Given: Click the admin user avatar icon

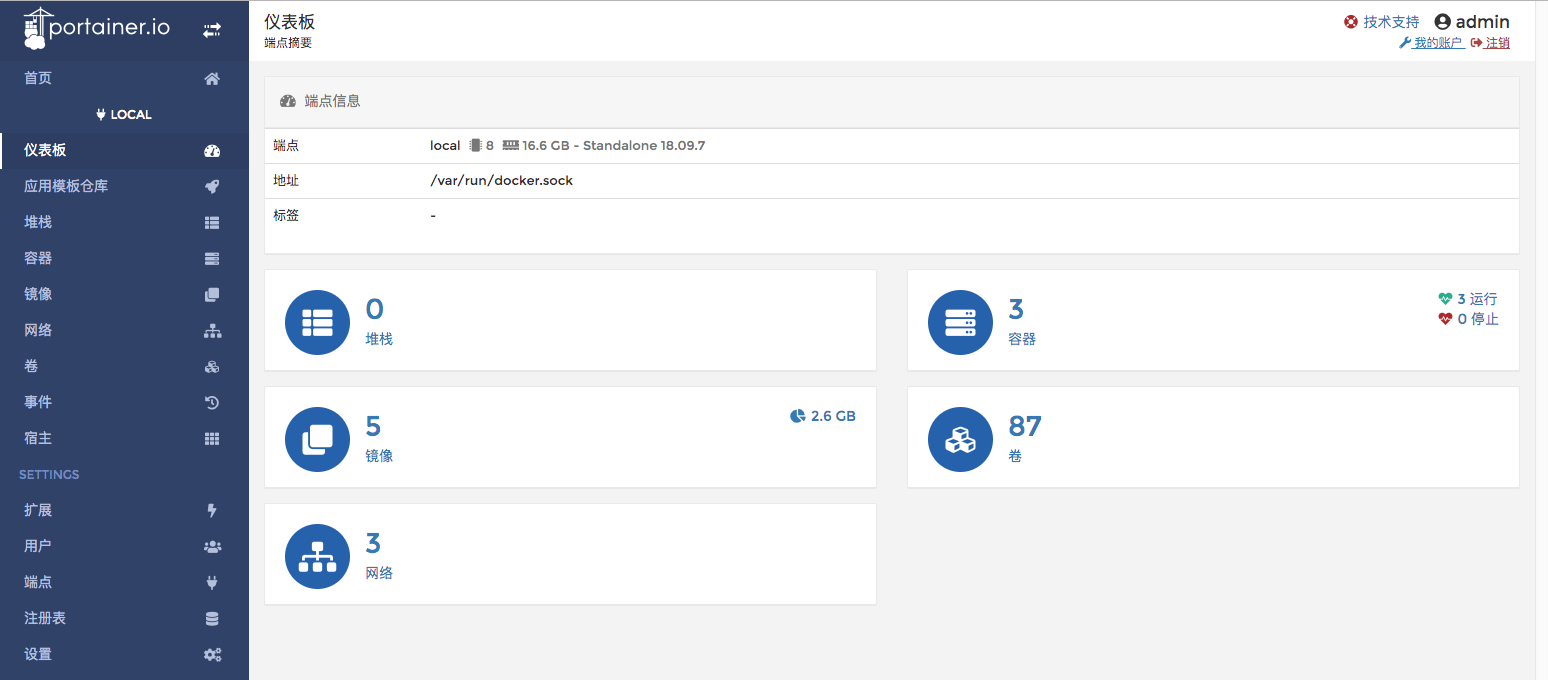Looking at the screenshot, I should pyautogui.click(x=1442, y=22).
